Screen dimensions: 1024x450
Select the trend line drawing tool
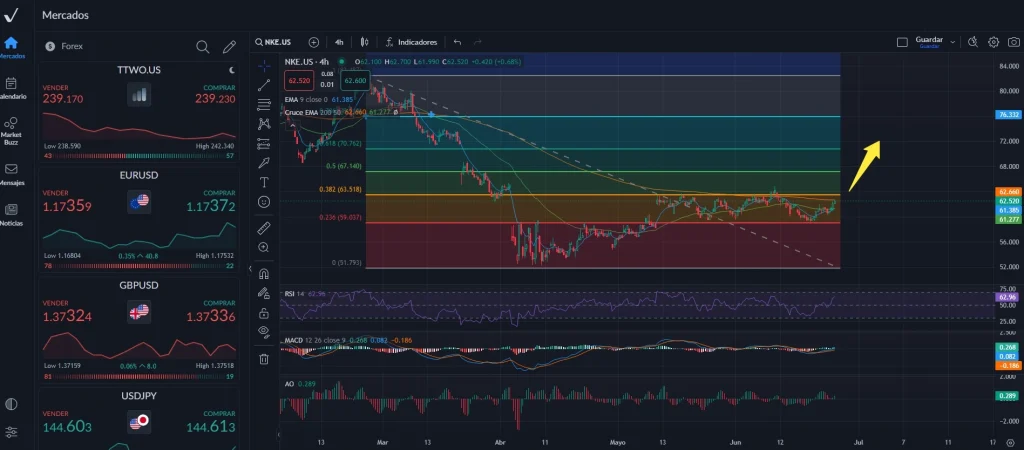click(x=264, y=85)
